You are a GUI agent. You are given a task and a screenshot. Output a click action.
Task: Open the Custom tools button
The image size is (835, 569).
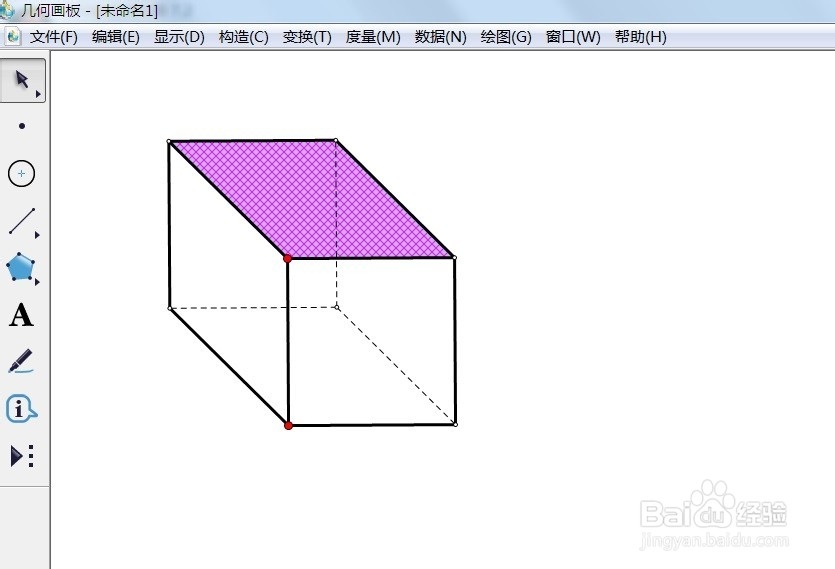22,456
